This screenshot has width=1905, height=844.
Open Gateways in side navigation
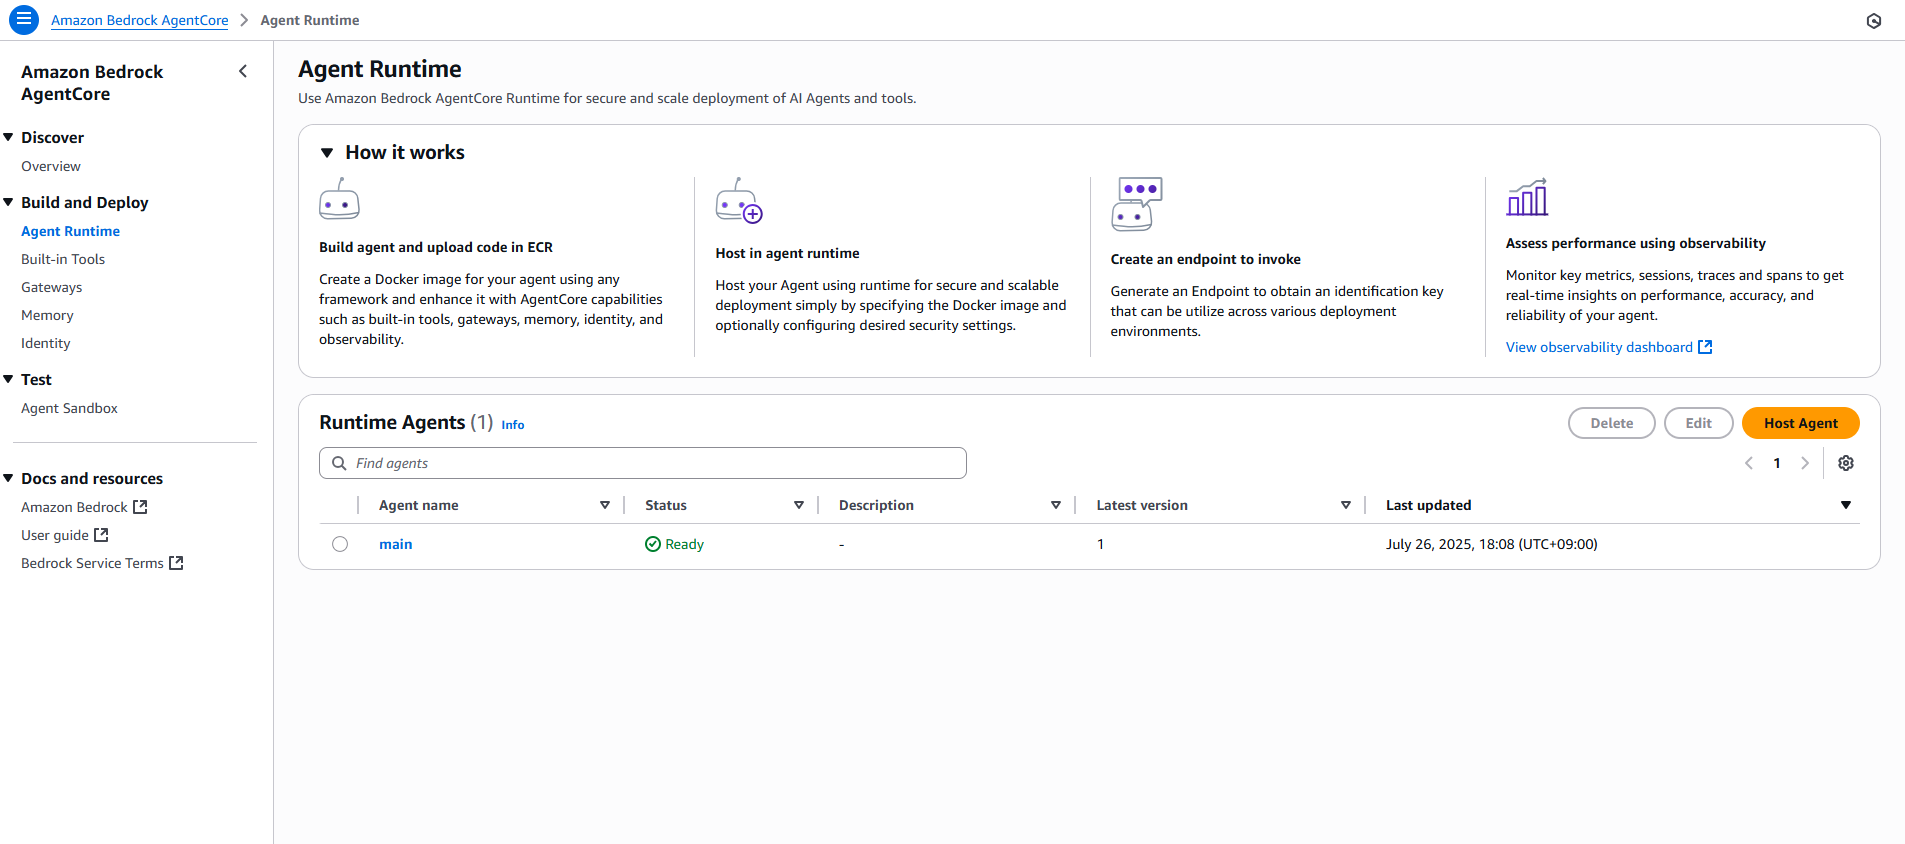pos(52,287)
